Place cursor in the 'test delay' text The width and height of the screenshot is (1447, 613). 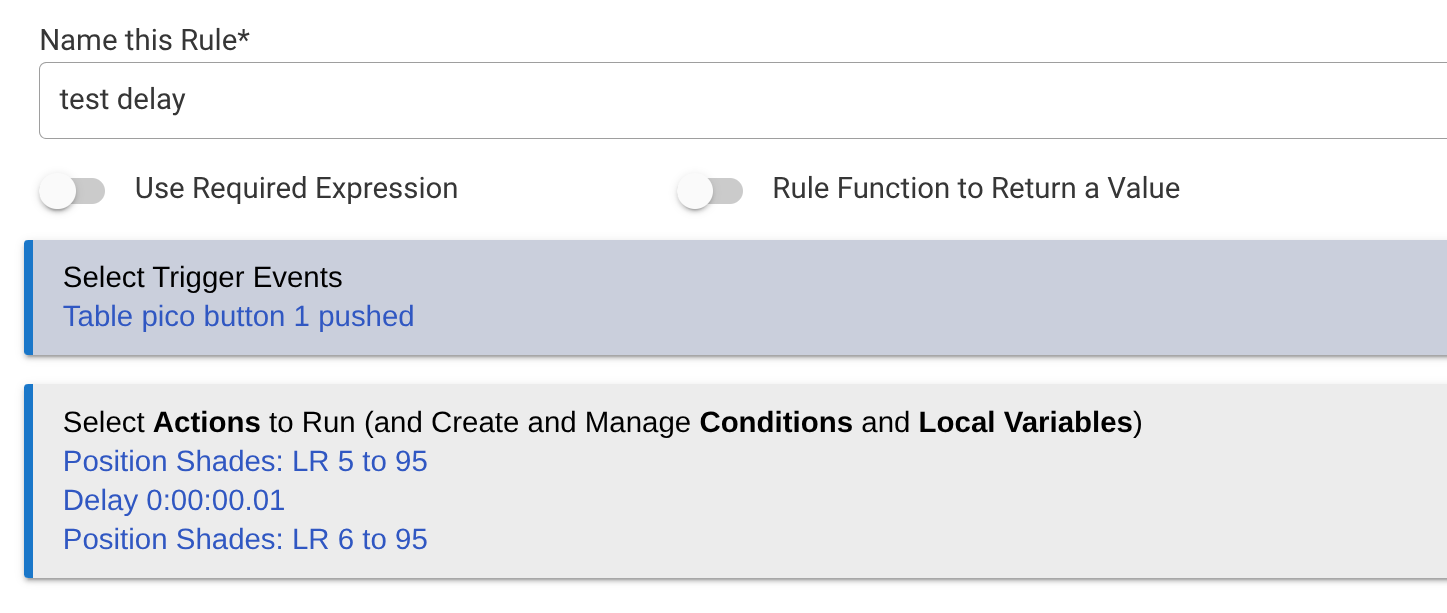click(x=123, y=100)
